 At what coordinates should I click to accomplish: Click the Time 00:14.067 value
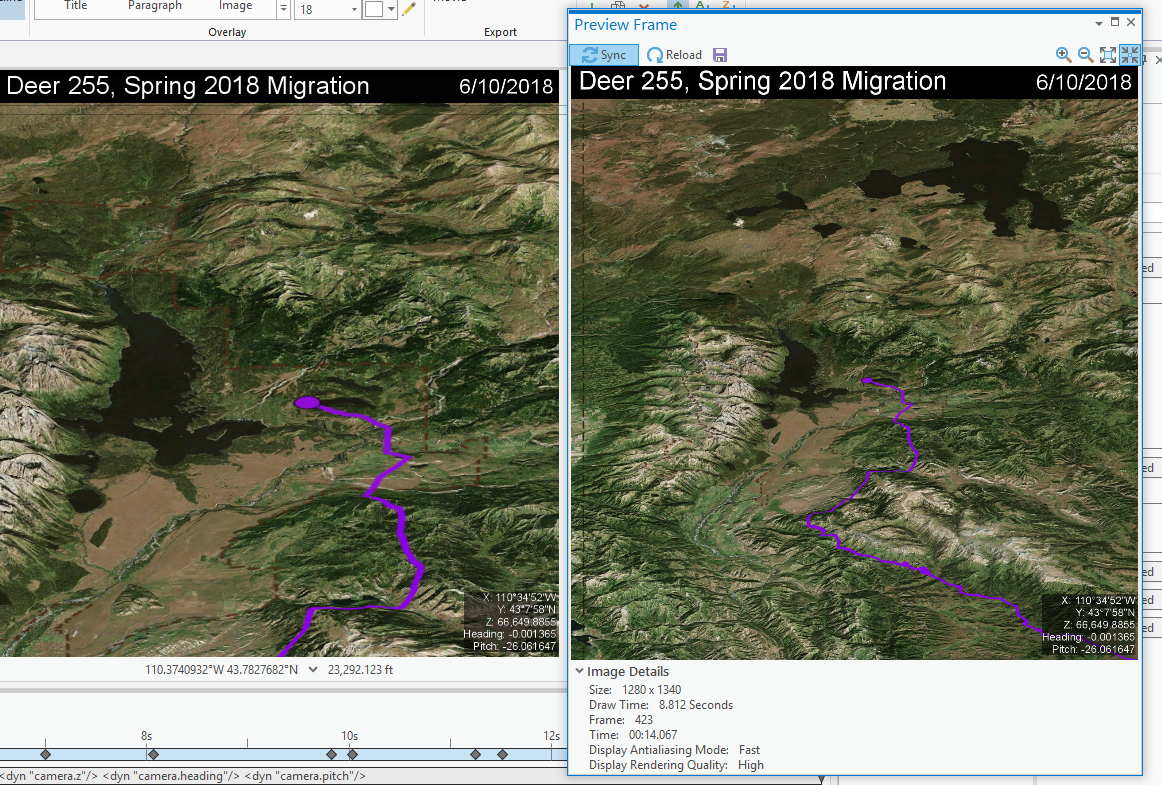pos(653,735)
